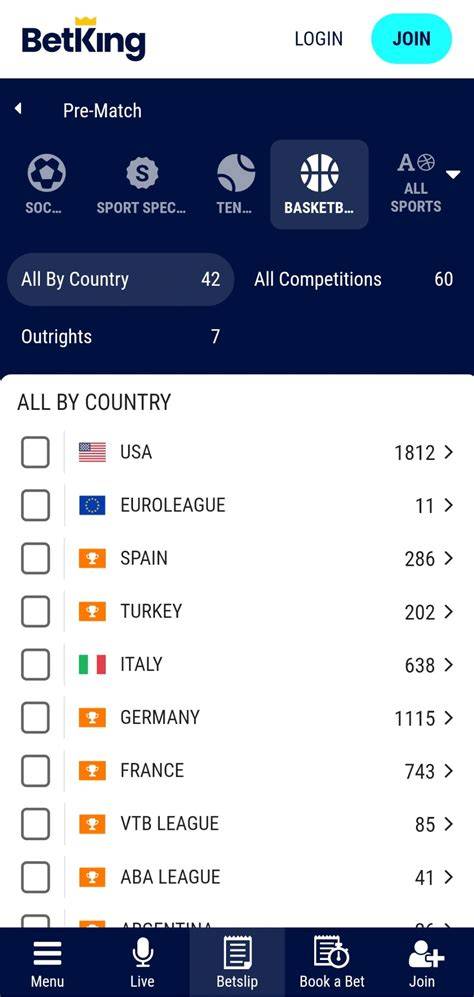Enable the VTB League checkbox
474x997 pixels.
click(35, 823)
